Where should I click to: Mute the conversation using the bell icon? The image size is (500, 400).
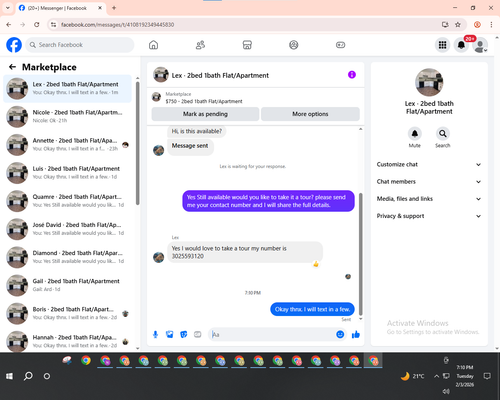[x=414, y=134]
